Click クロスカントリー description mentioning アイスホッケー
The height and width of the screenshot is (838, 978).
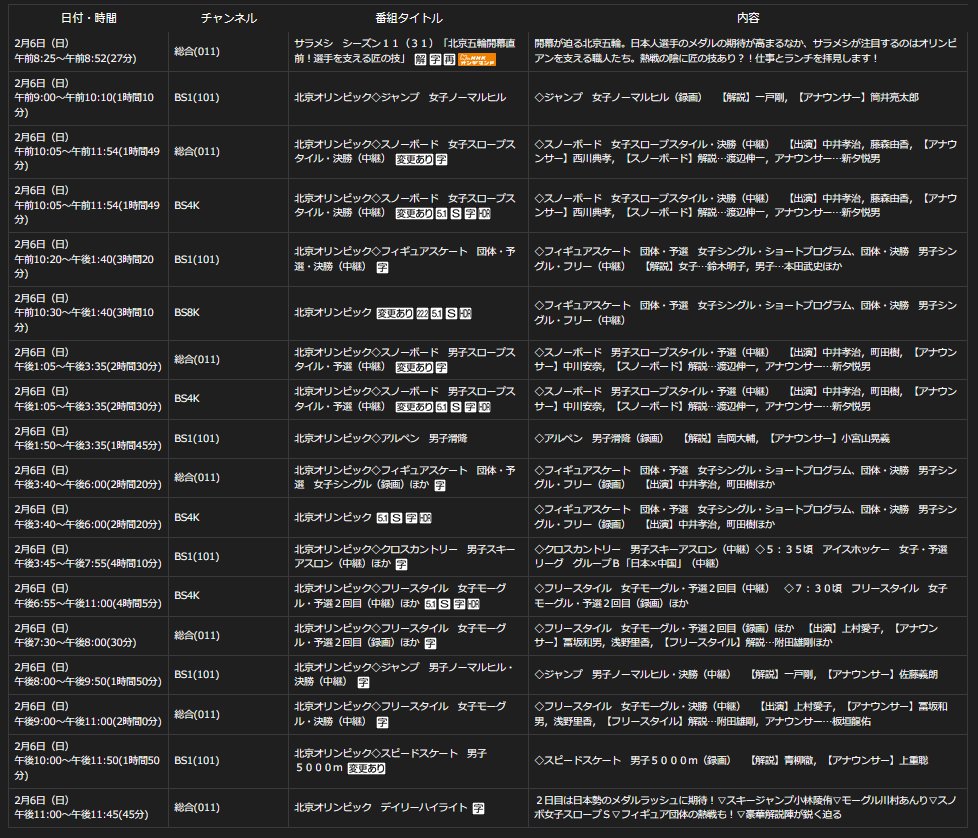click(x=741, y=556)
